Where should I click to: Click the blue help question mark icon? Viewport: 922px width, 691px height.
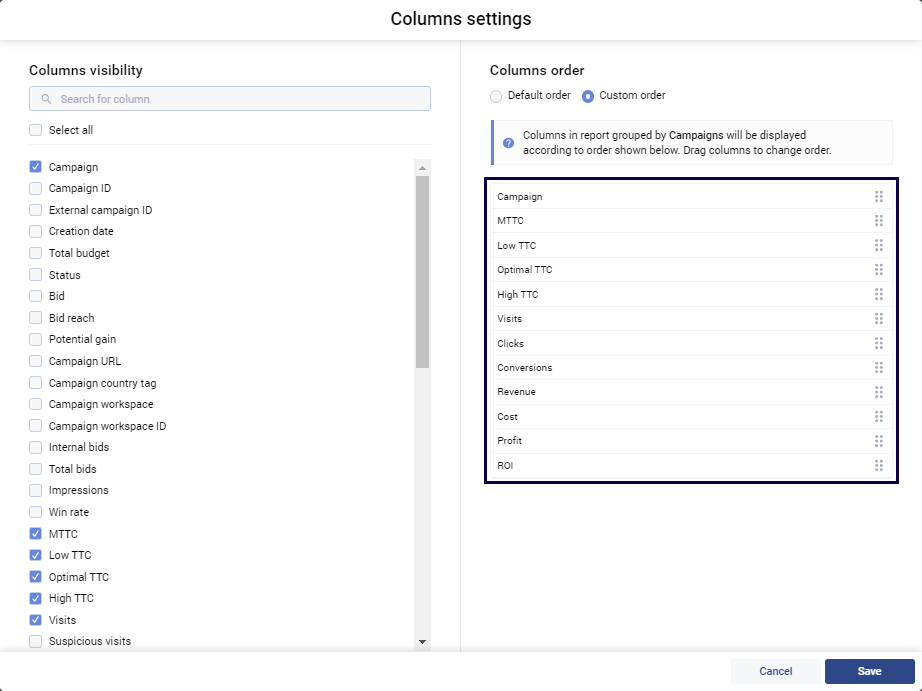[x=508, y=143]
